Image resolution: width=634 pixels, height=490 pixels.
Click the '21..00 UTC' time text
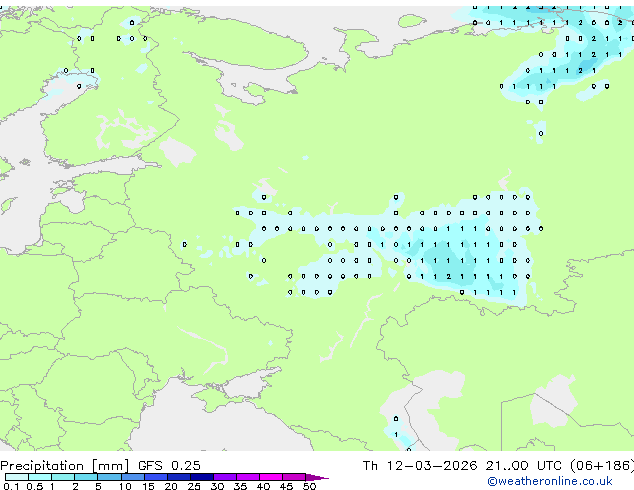(524, 466)
